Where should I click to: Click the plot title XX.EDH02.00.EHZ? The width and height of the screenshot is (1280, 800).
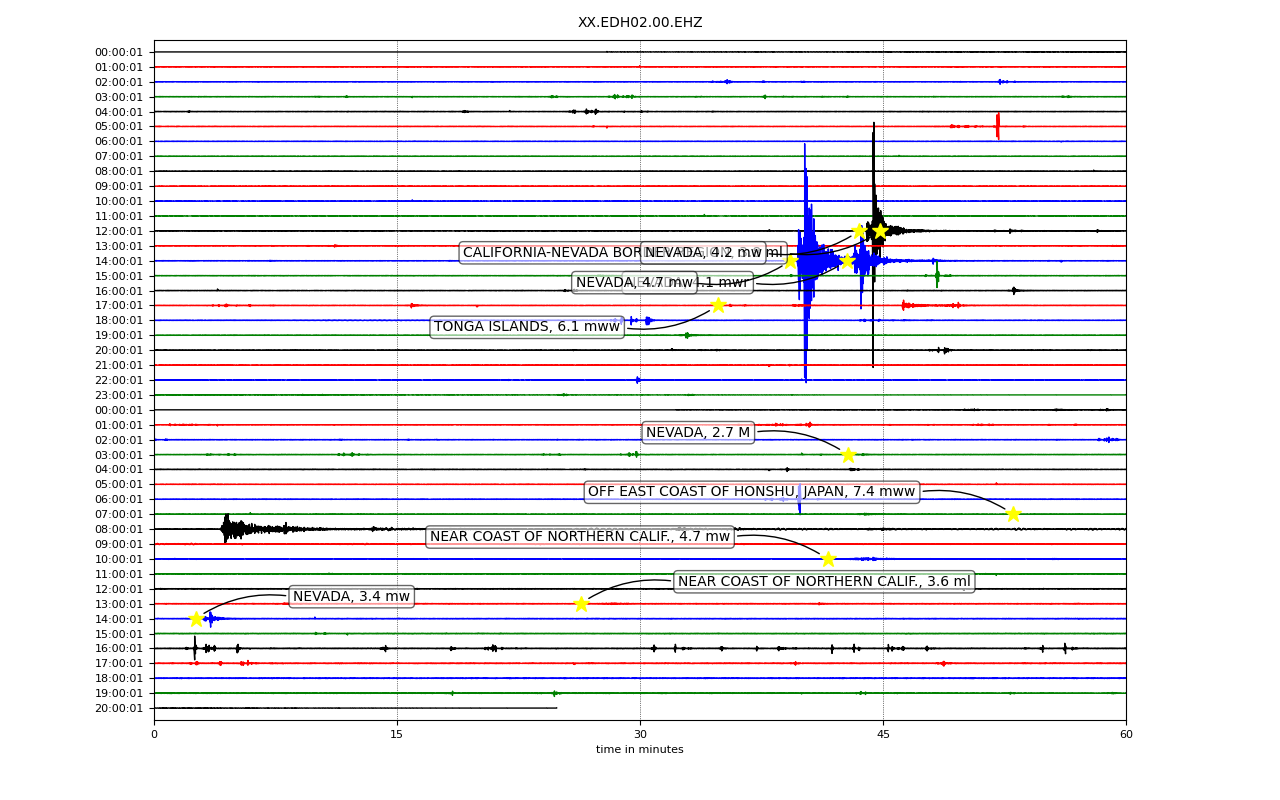[x=640, y=23]
